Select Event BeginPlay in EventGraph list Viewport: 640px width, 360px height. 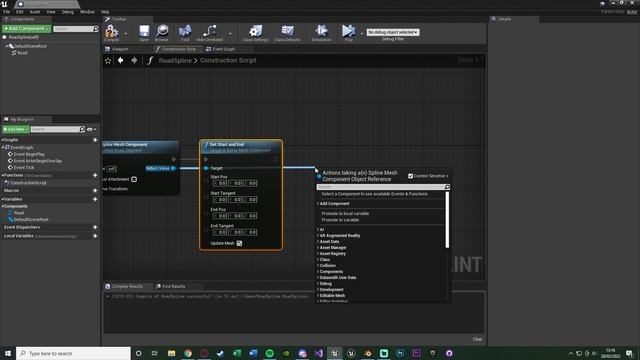(x=29, y=154)
